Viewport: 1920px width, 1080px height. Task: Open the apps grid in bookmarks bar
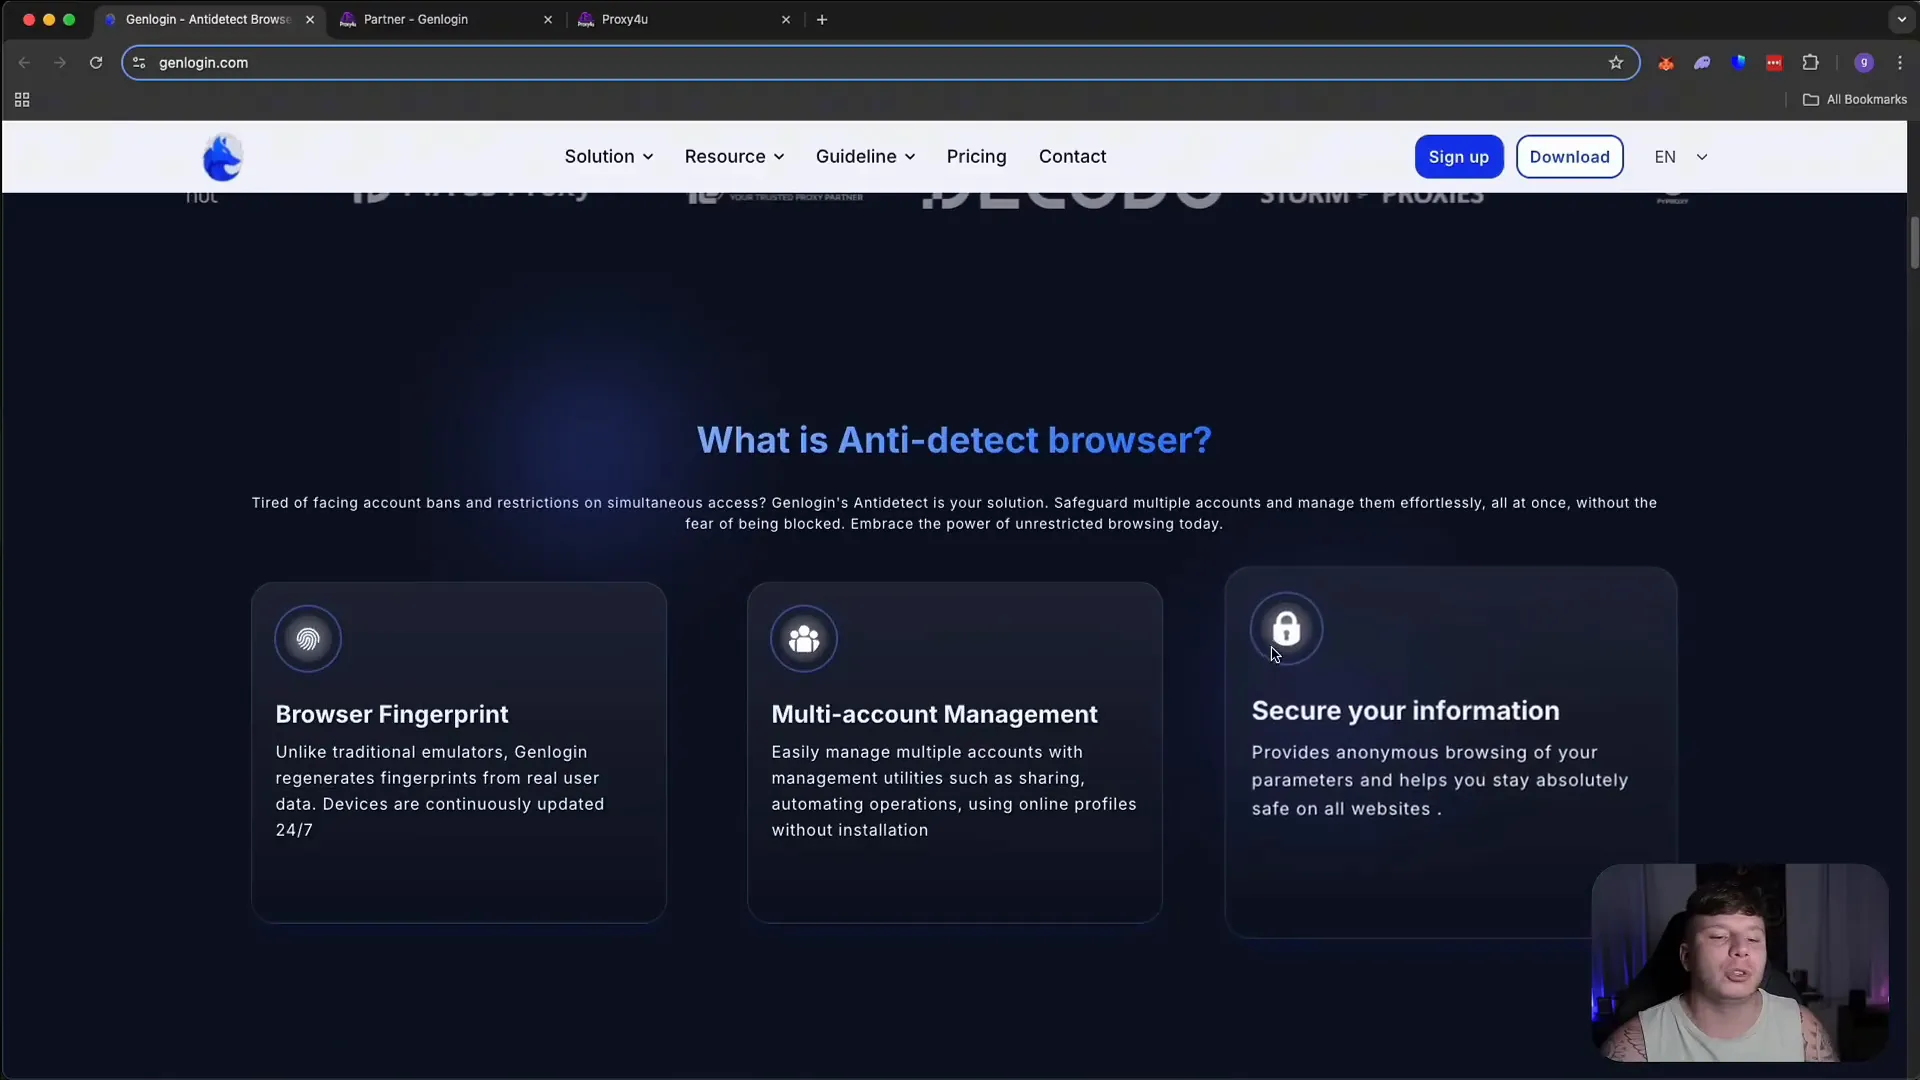click(x=22, y=99)
